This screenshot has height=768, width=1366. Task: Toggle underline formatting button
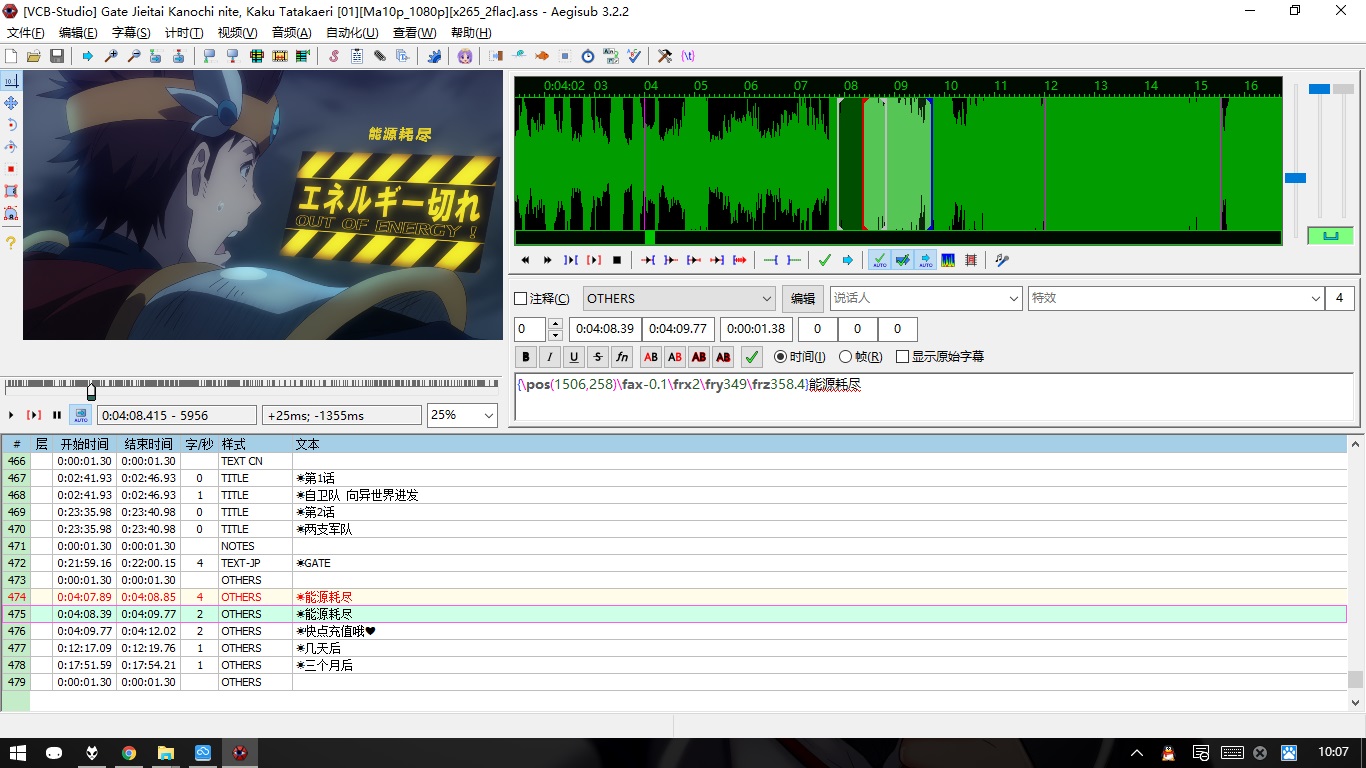pos(574,356)
